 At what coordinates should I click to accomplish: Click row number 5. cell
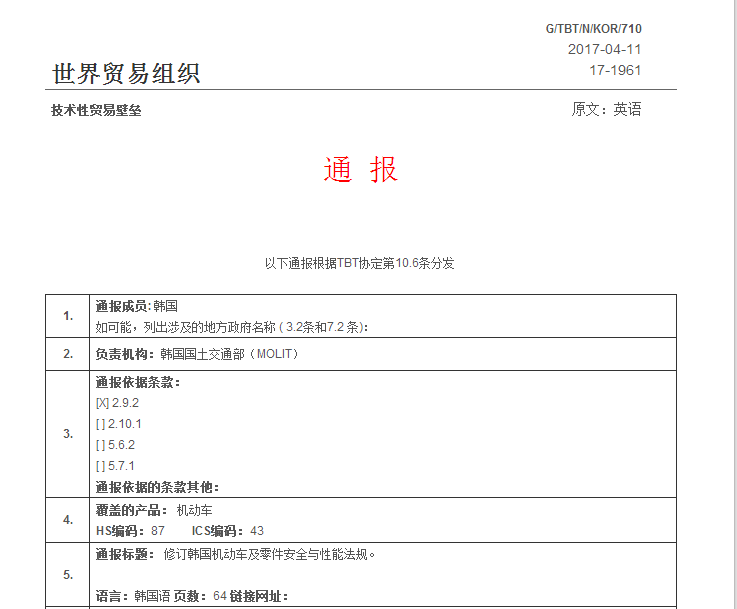68,575
